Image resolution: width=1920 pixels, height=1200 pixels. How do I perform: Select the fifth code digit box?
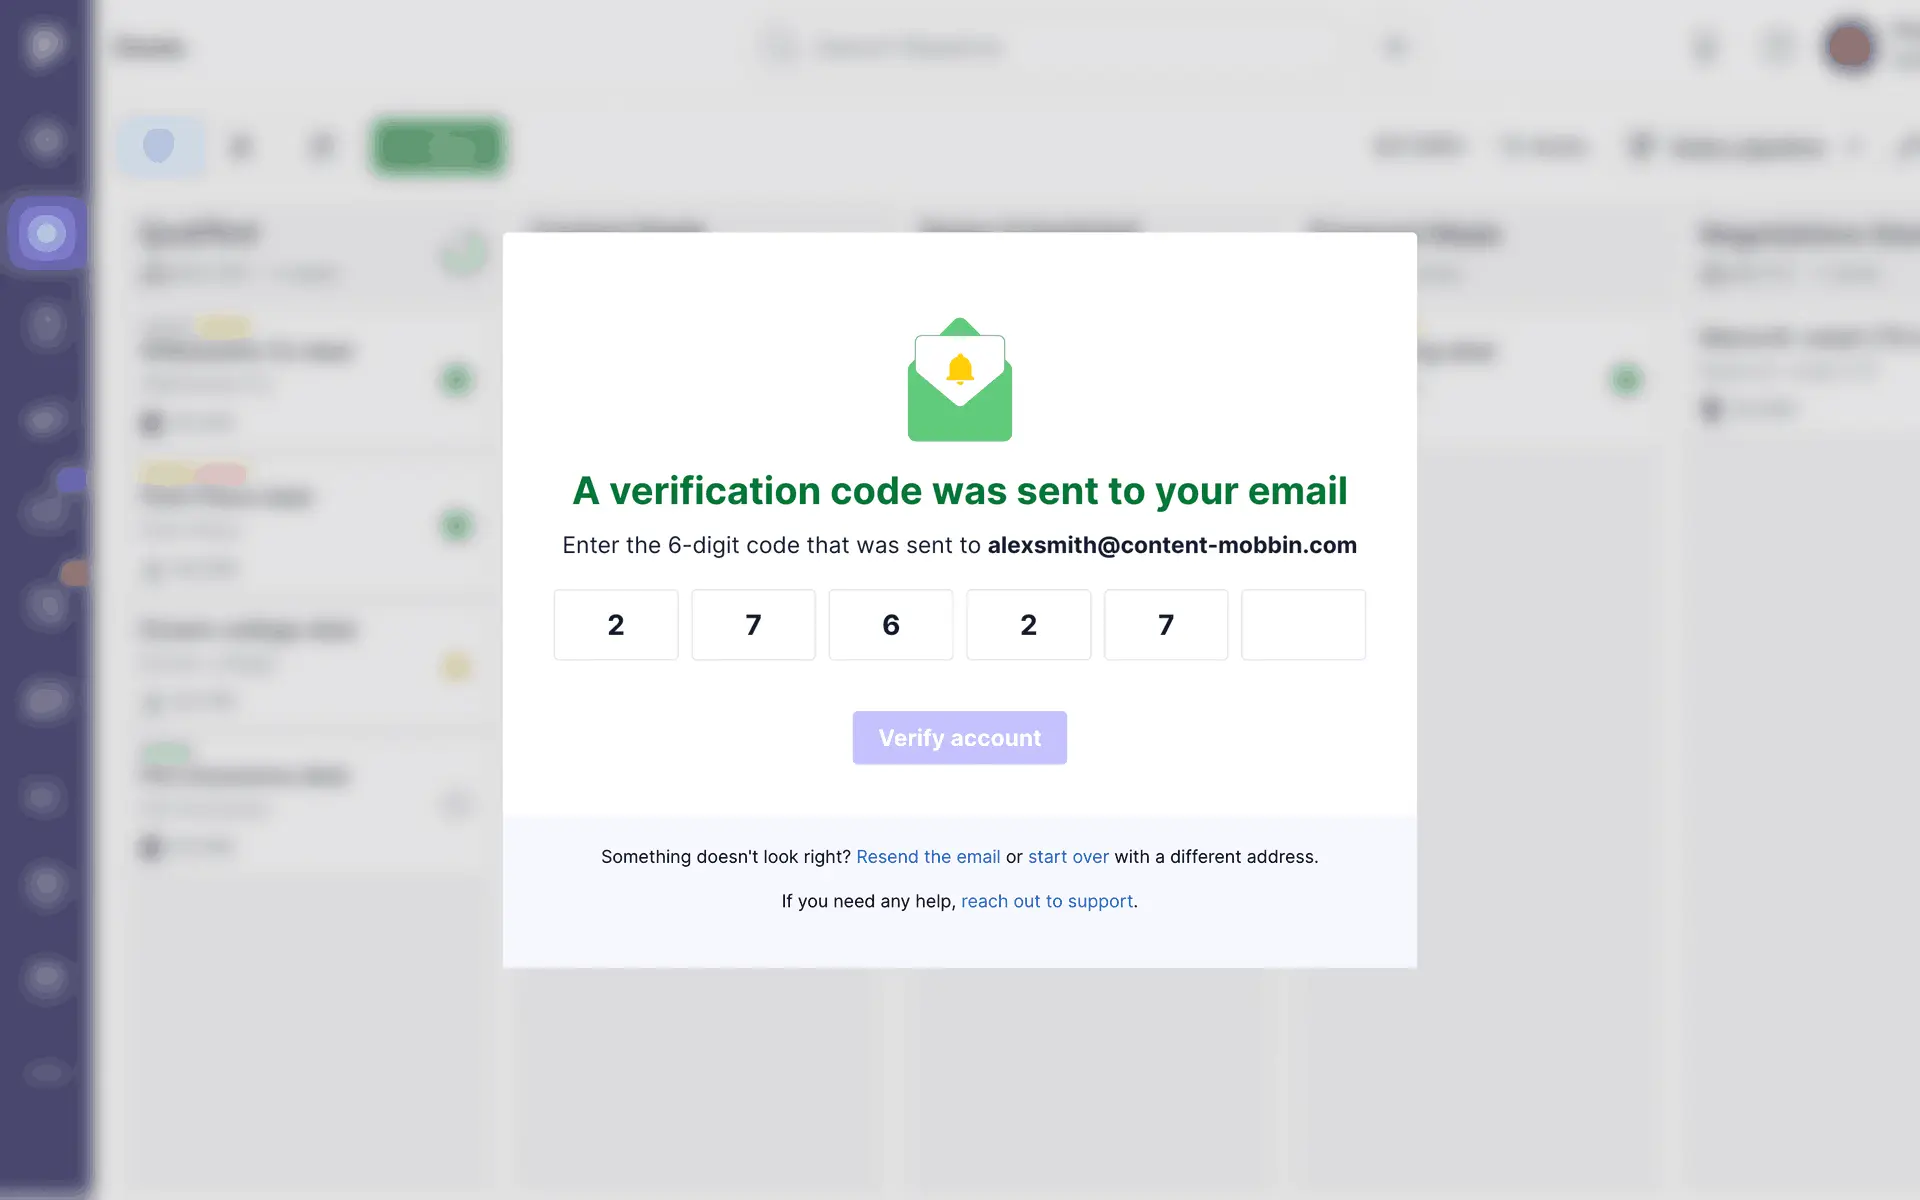tap(1165, 625)
